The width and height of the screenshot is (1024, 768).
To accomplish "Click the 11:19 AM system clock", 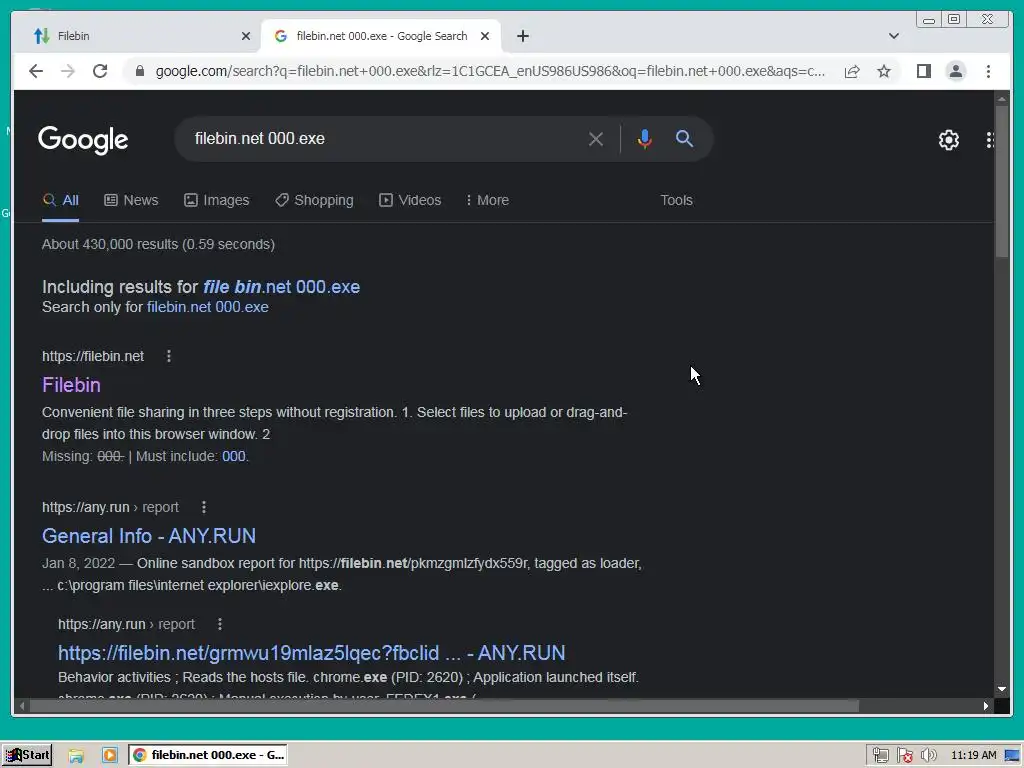I will [974, 756].
